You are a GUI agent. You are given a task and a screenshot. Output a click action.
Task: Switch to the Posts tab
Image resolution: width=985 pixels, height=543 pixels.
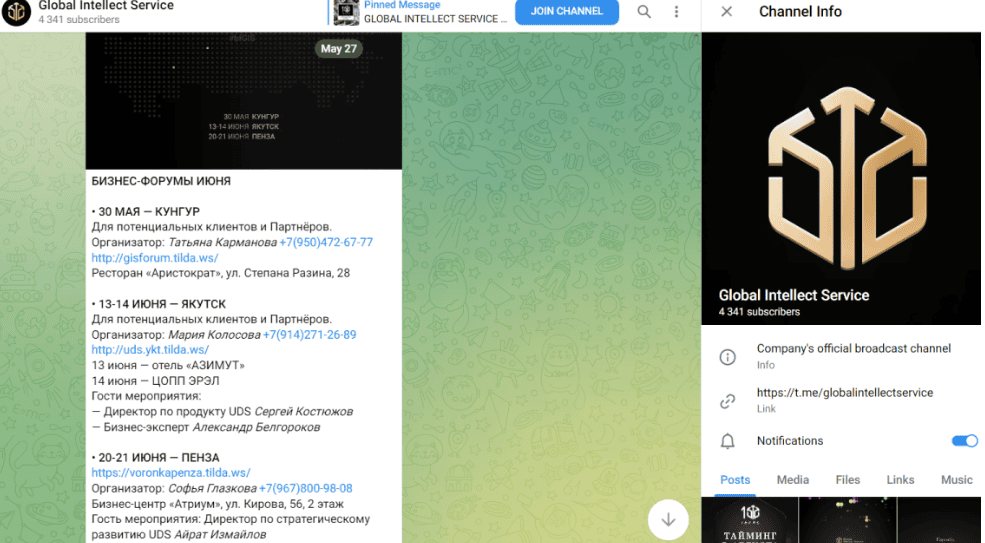(x=735, y=480)
